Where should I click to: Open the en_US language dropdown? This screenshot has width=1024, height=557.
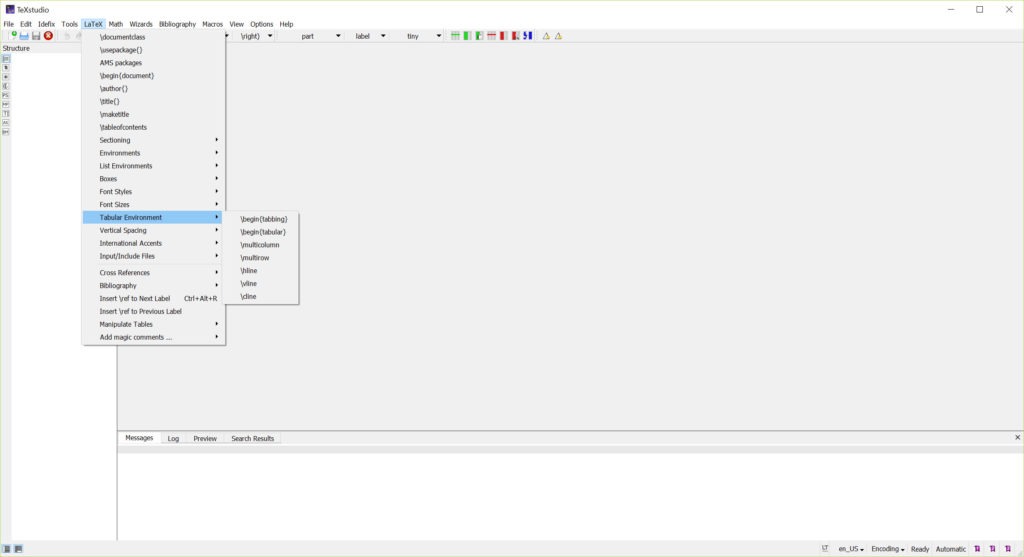tap(850, 549)
